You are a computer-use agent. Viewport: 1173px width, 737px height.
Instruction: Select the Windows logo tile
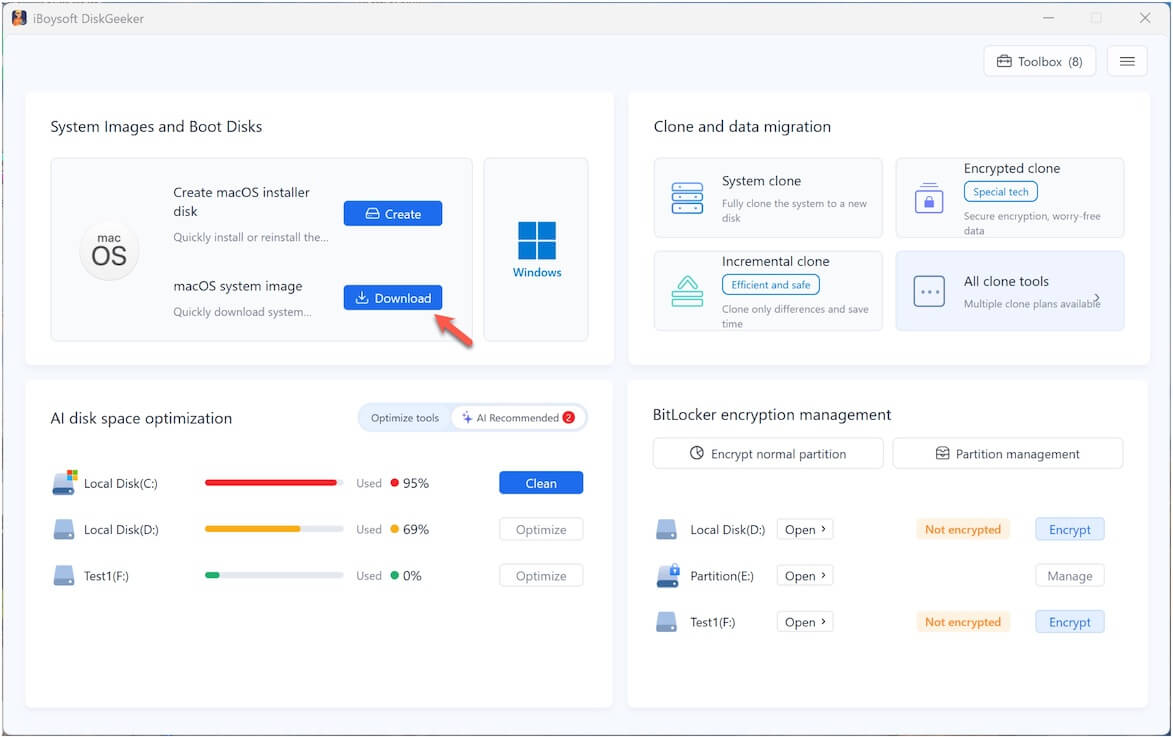[x=536, y=249]
